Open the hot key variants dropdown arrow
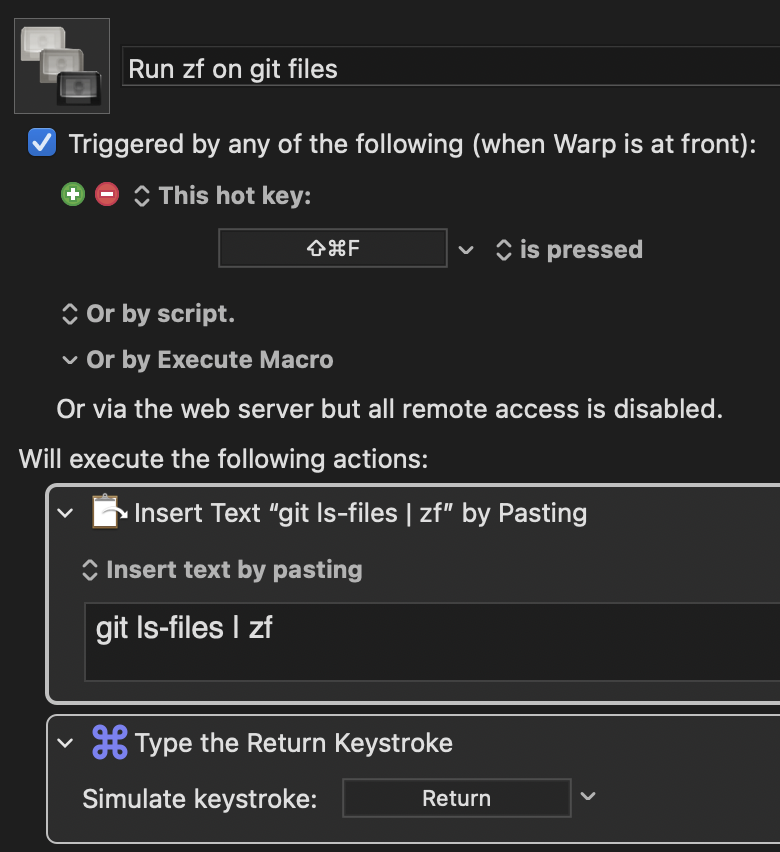This screenshot has height=852, width=780. [x=467, y=248]
